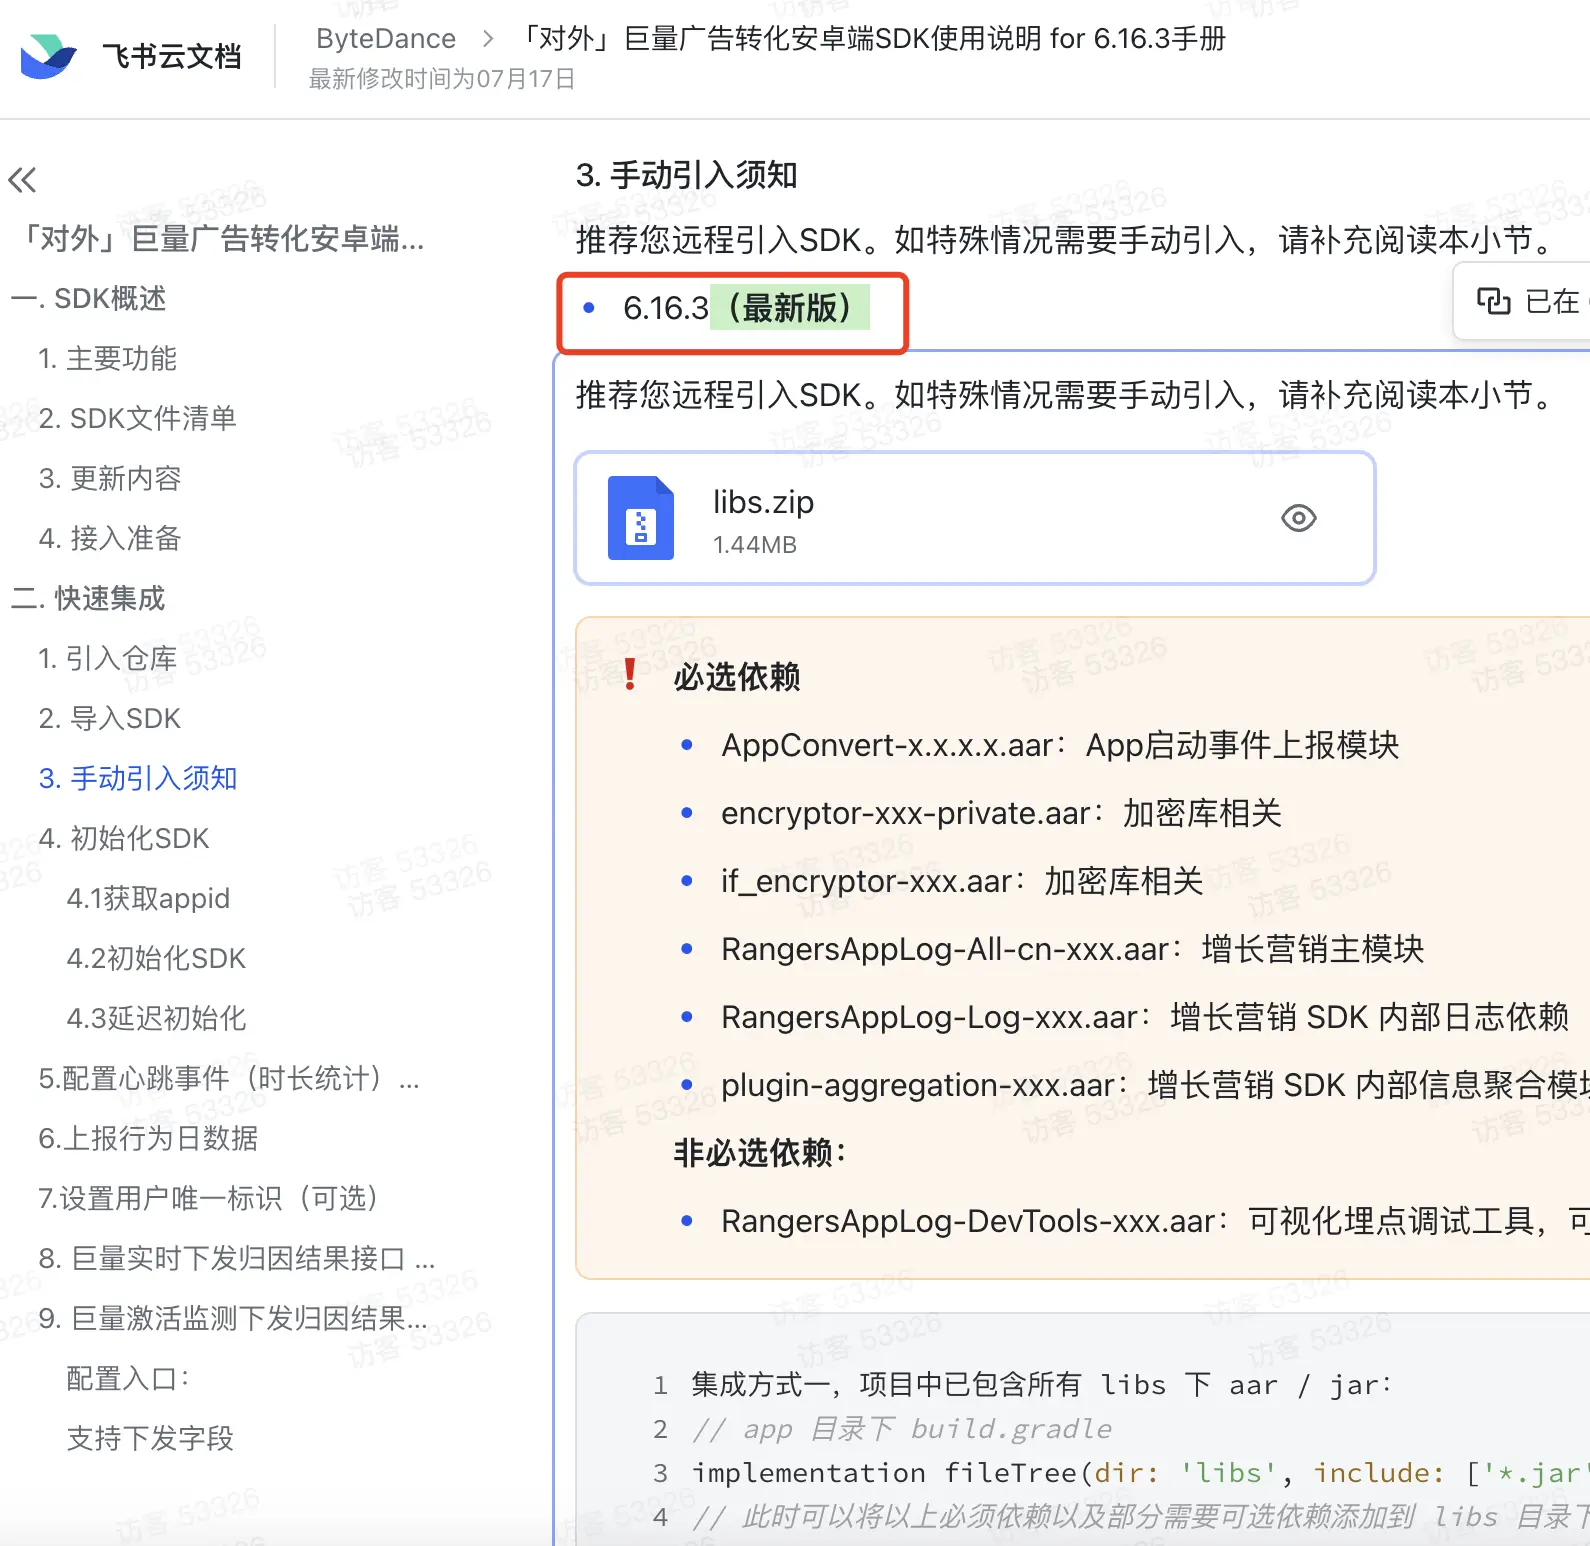This screenshot has height=1546, width=1590.
Task: Select 2. SDK文件清单 in outline
Action: [x=138, y=418]
